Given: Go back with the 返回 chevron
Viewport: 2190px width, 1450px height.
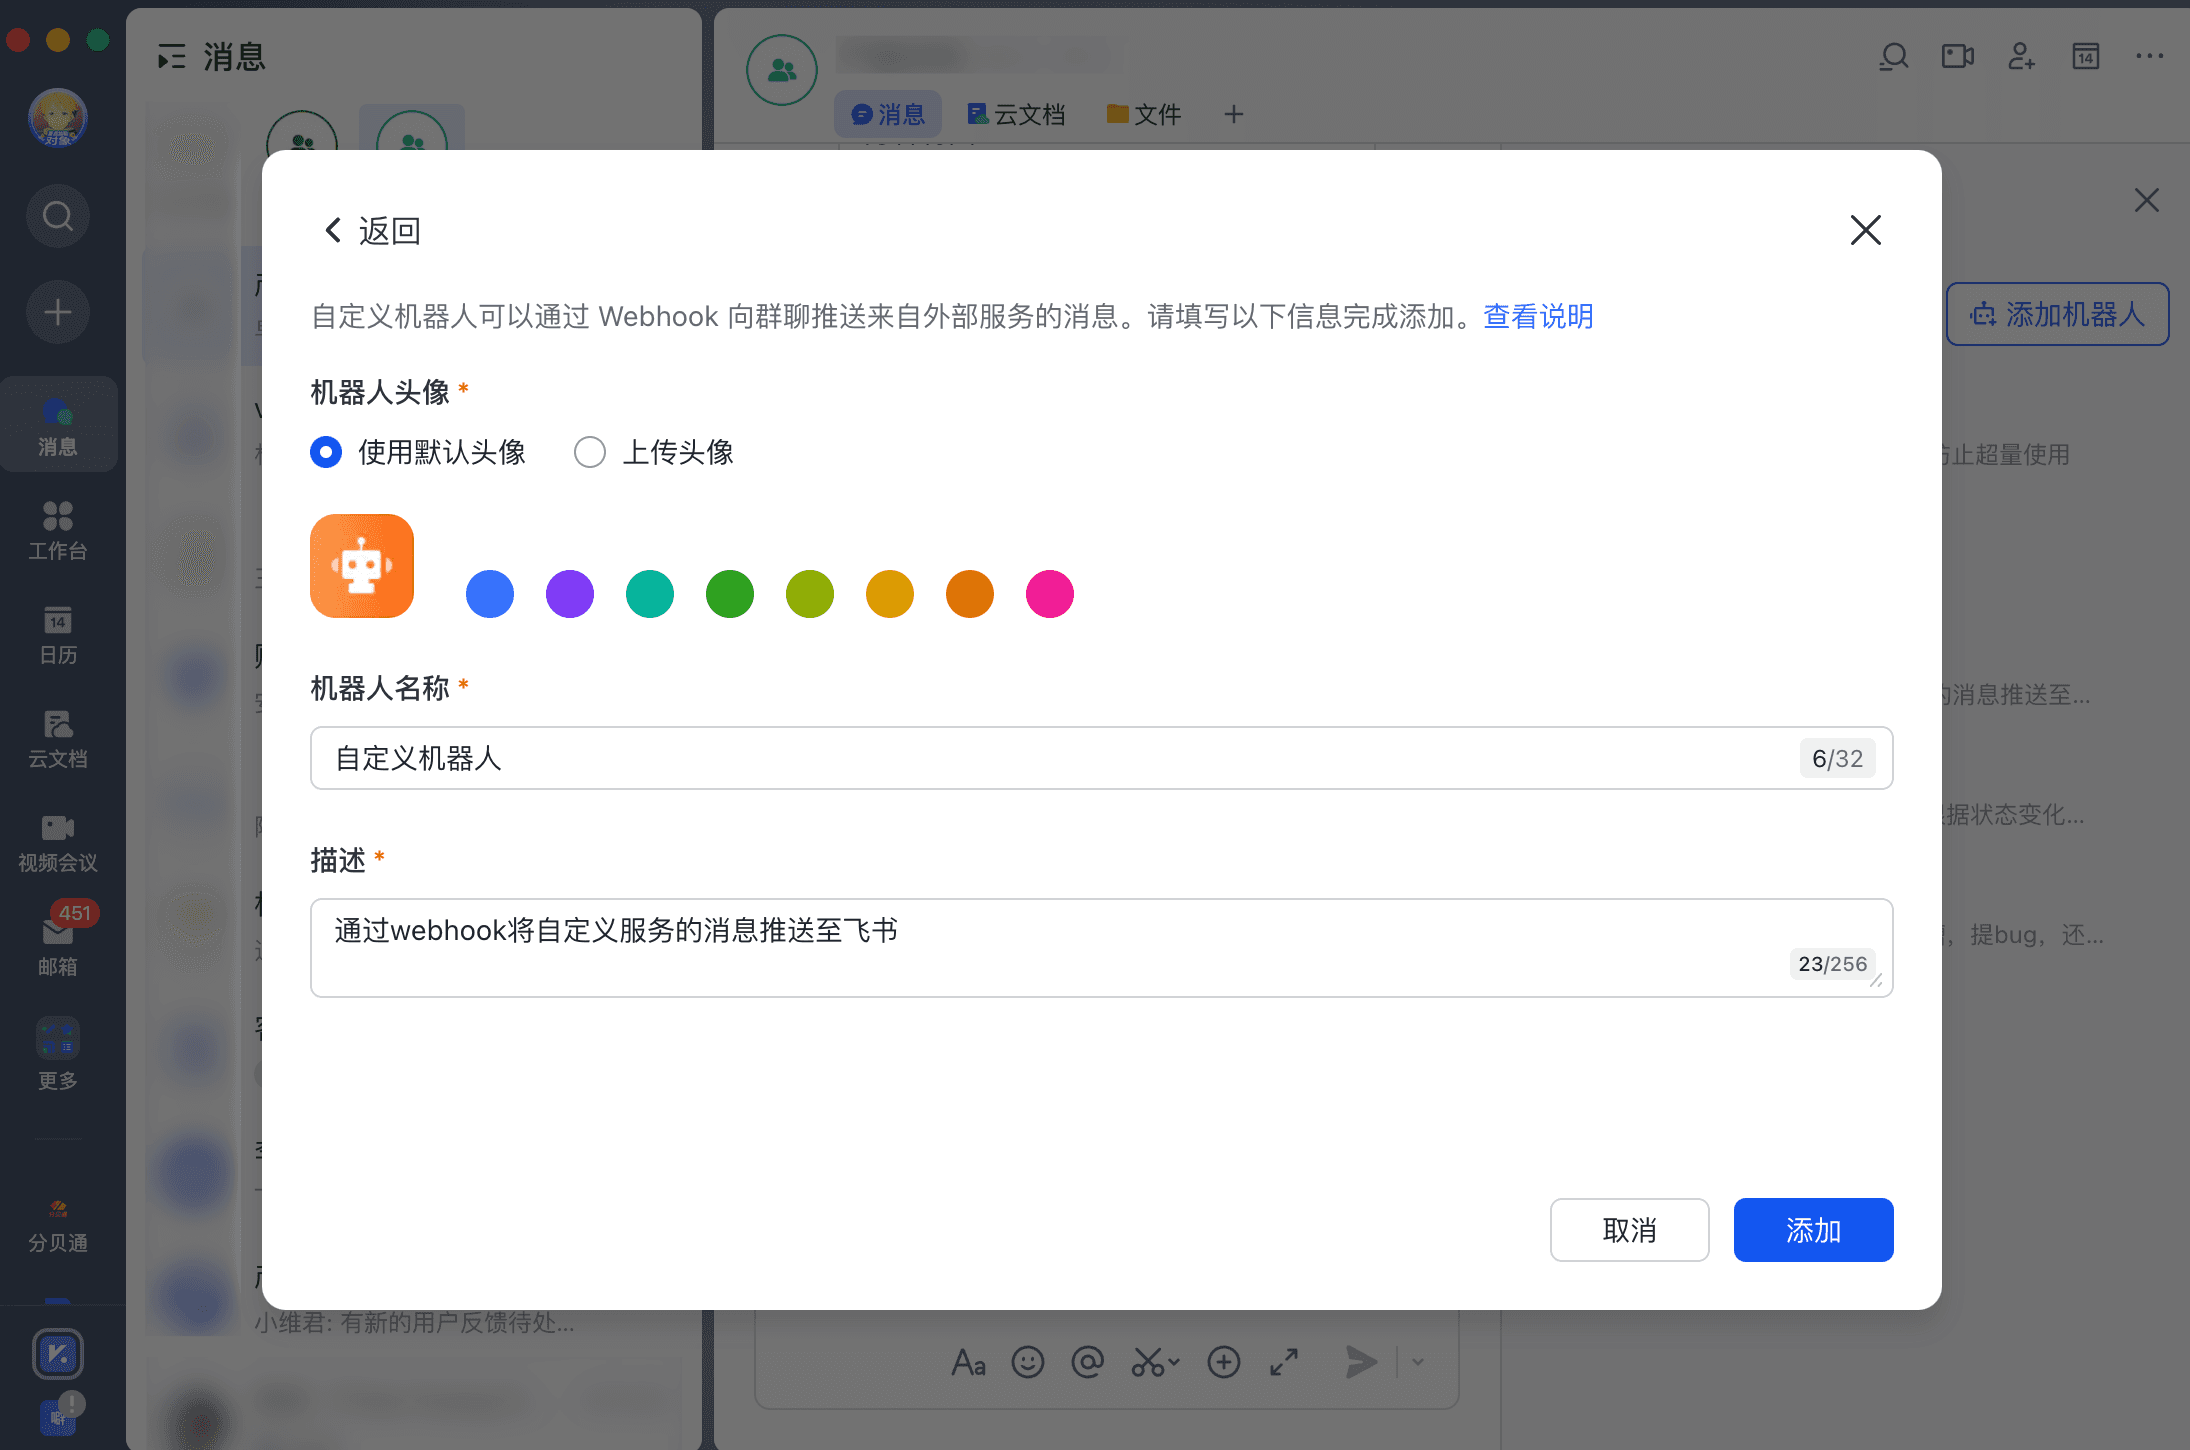Looking at the screenshot, I should (x=334, y=231).
